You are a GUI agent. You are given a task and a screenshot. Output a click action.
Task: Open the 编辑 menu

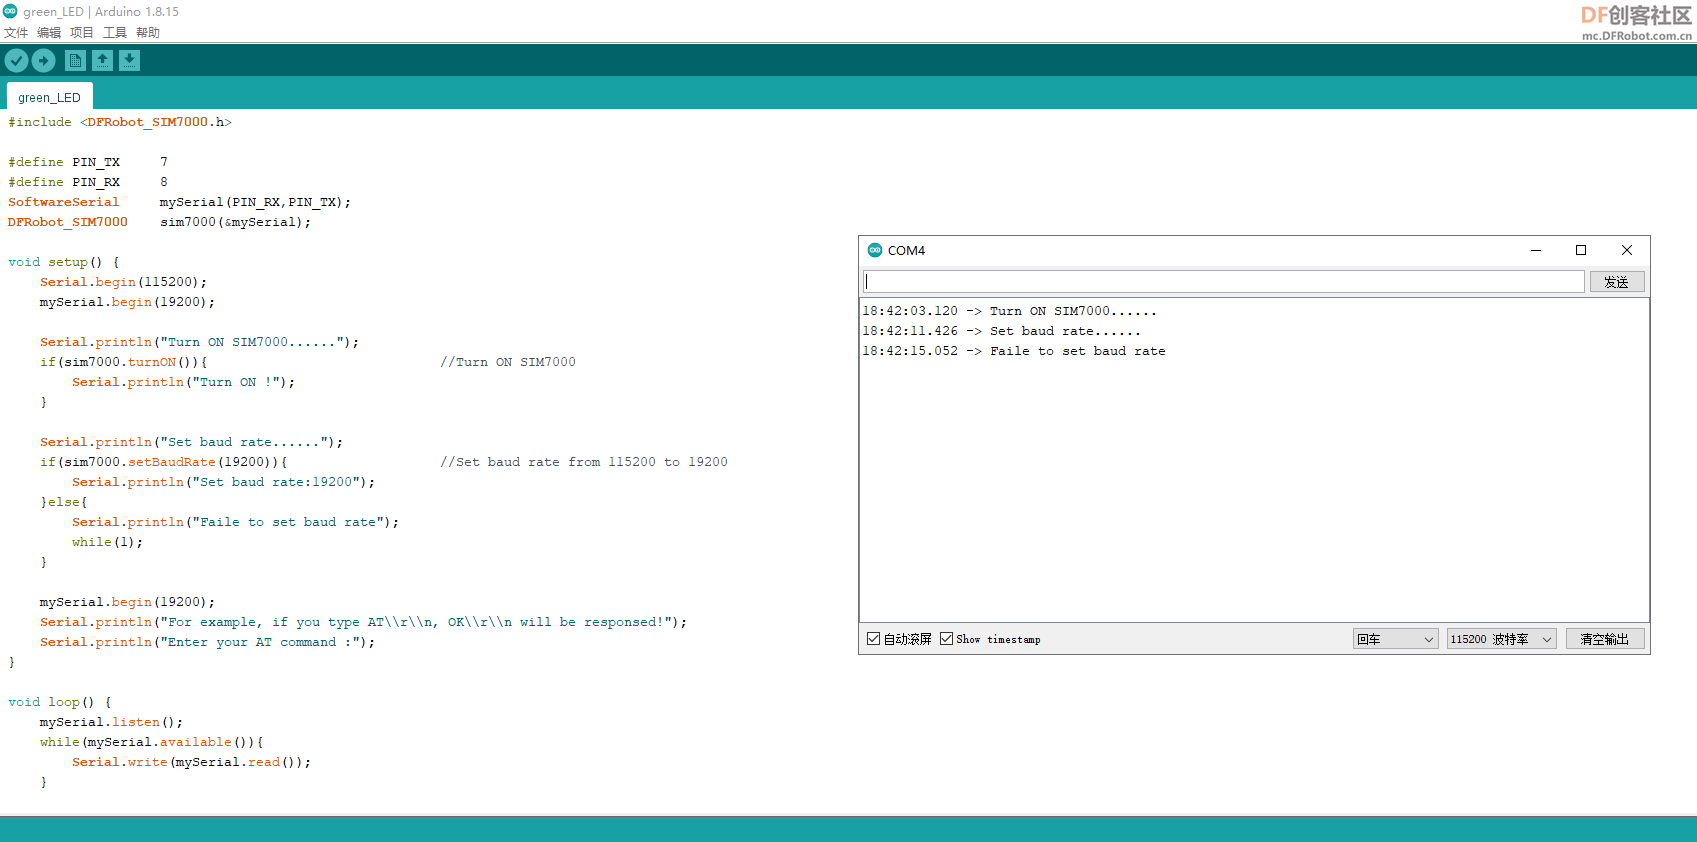[x=49, y=33]
